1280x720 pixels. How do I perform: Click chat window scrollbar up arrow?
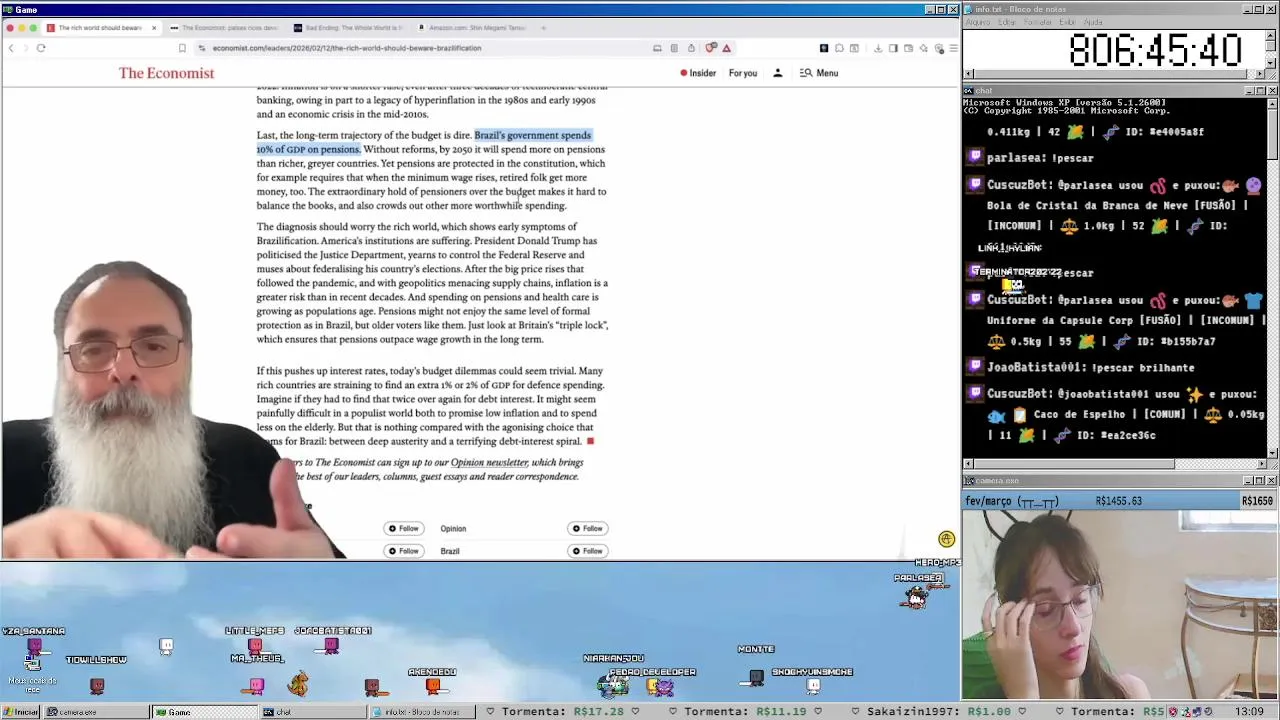[x=1272, y=102]
